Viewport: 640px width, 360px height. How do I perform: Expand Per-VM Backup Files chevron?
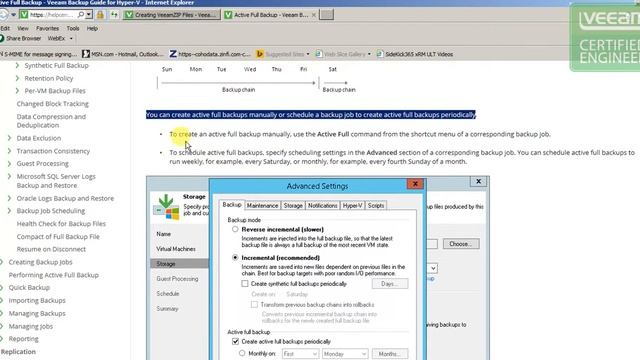click(x=17, y=91)
